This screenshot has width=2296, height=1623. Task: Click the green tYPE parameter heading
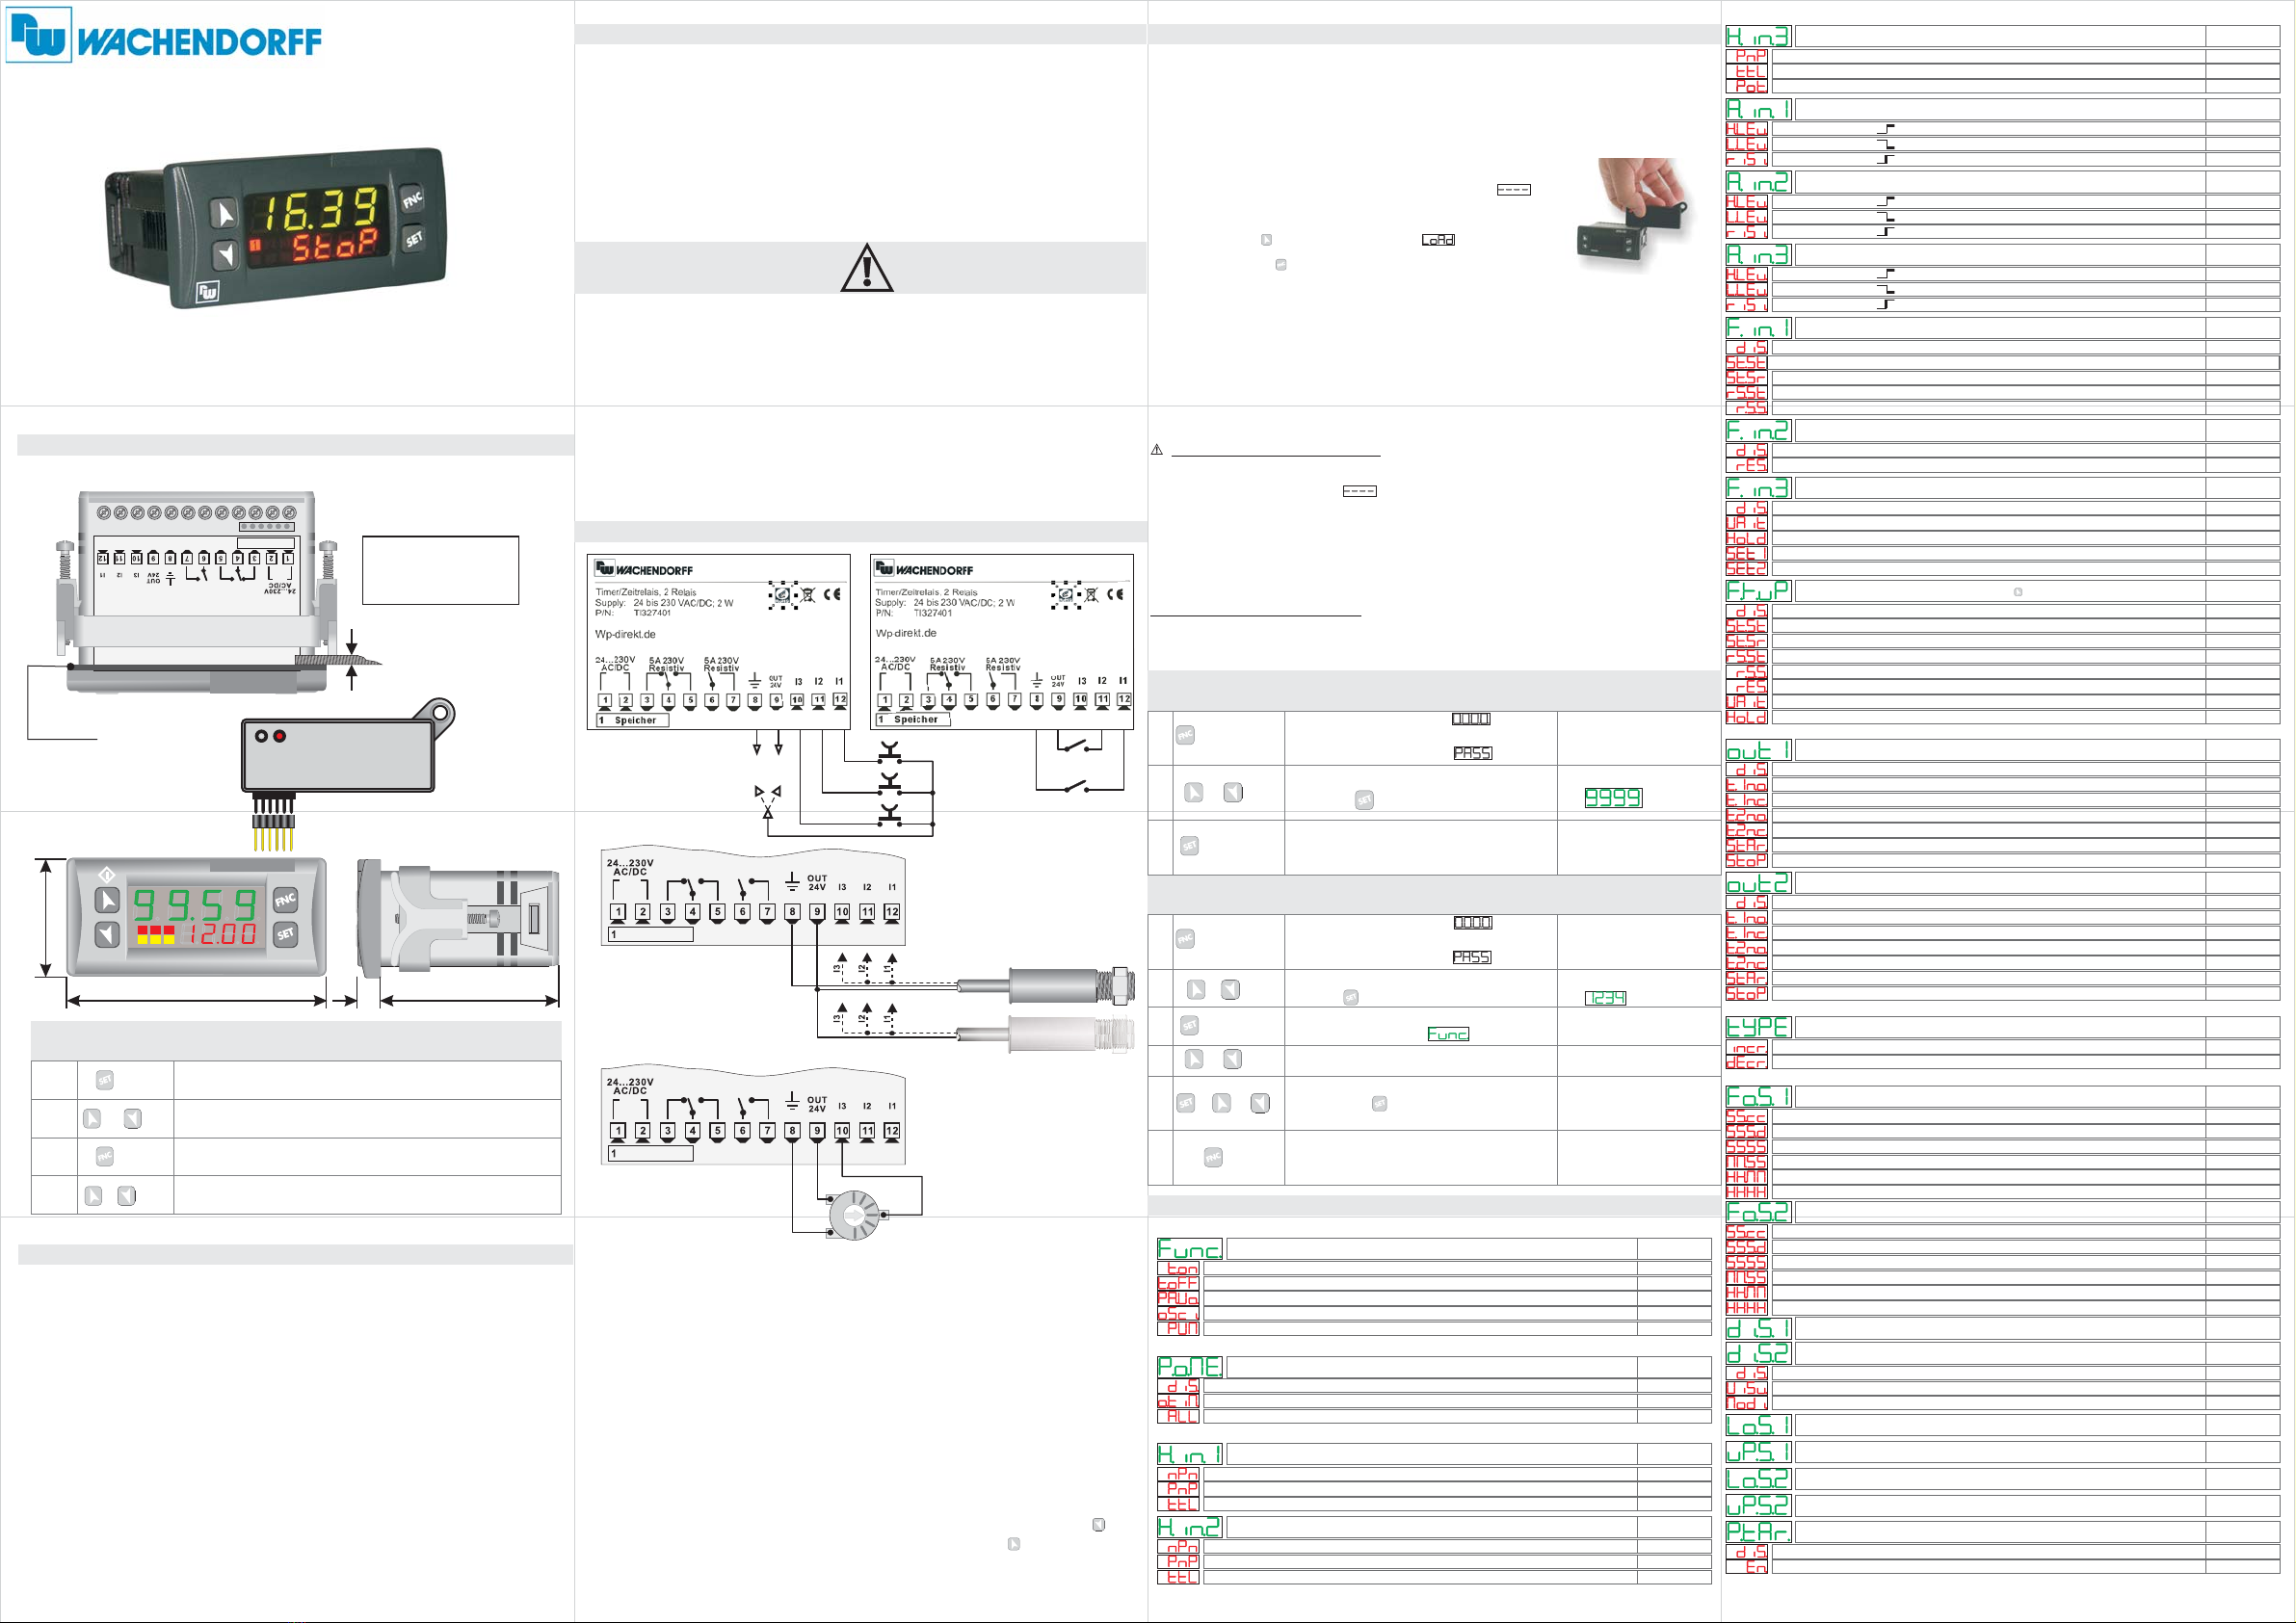[1758, 1027]
